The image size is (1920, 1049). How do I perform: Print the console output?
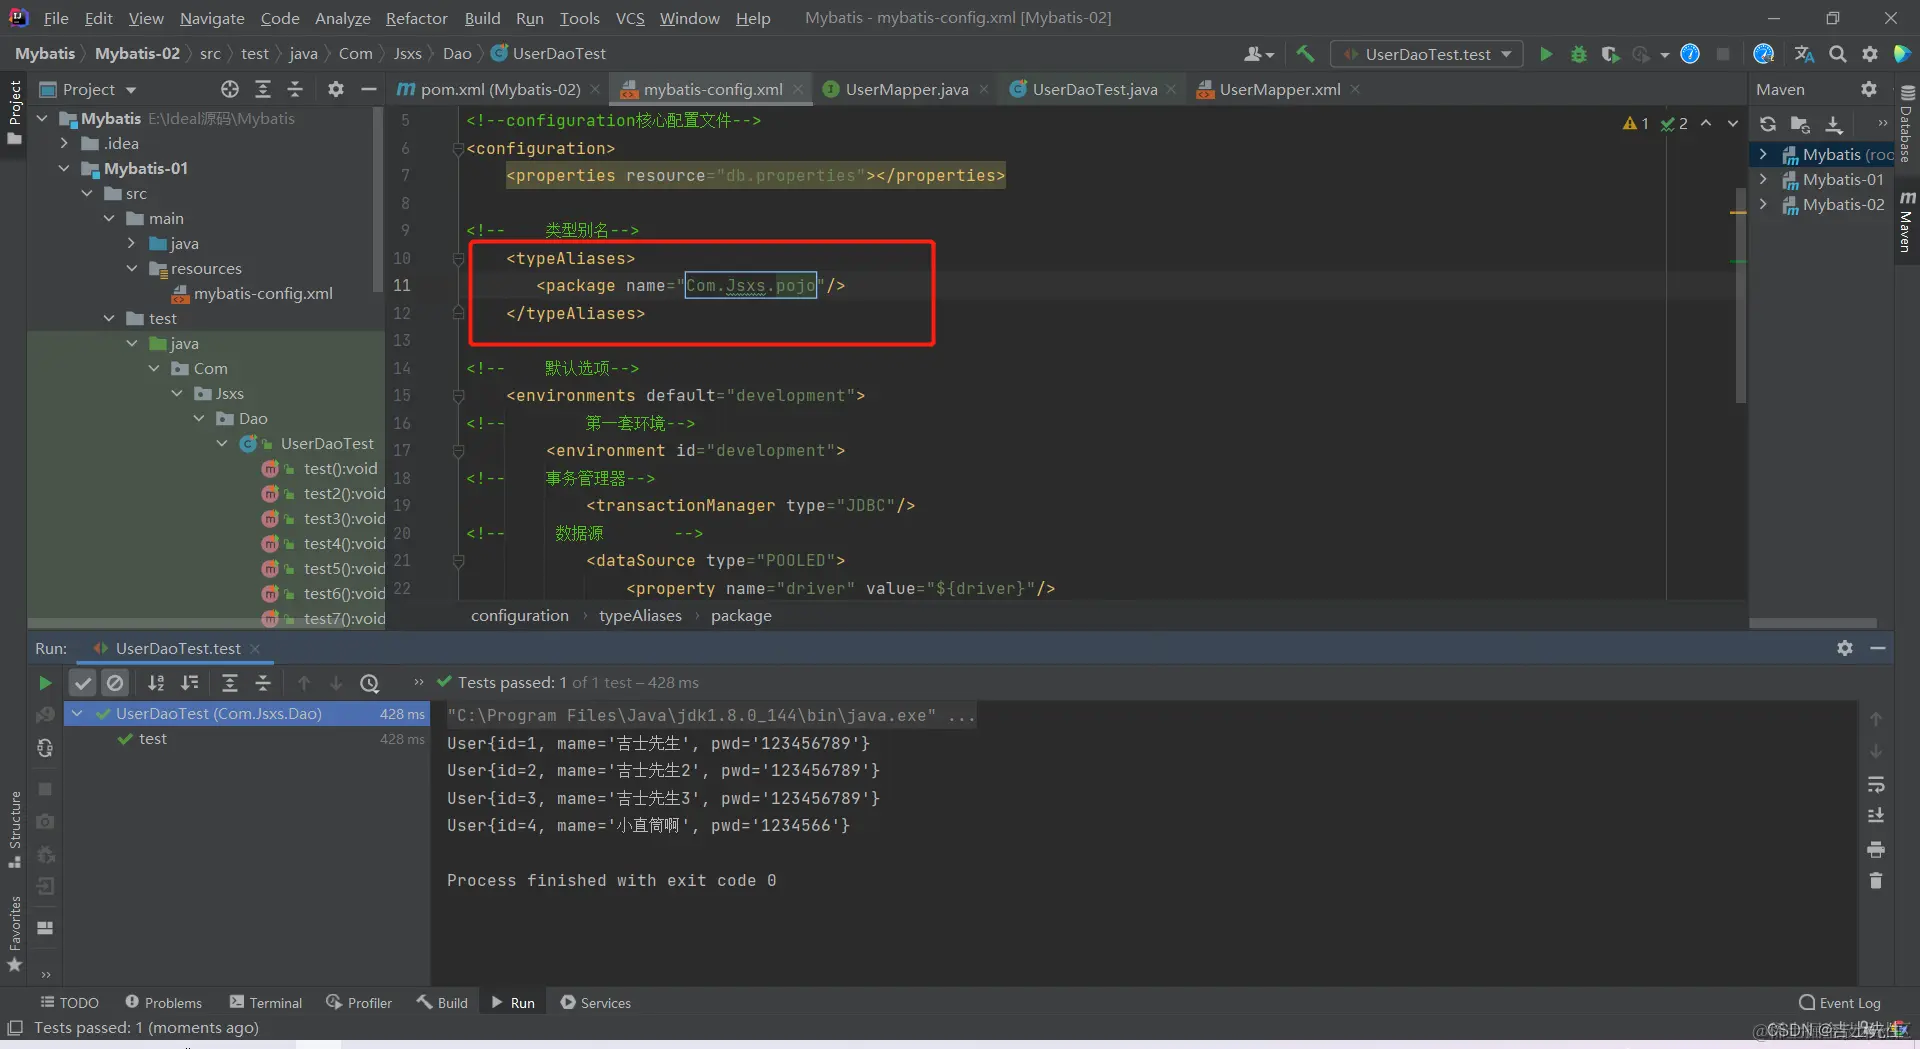(x=1876, y=849)
